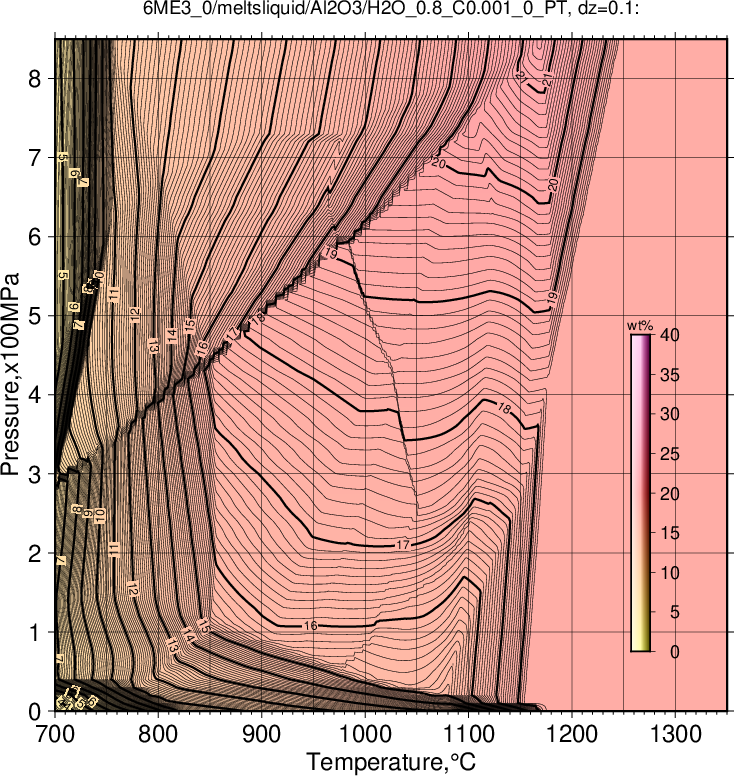
Task: Click the 1000 tick label on temperature axis
Action: [365, 734]
